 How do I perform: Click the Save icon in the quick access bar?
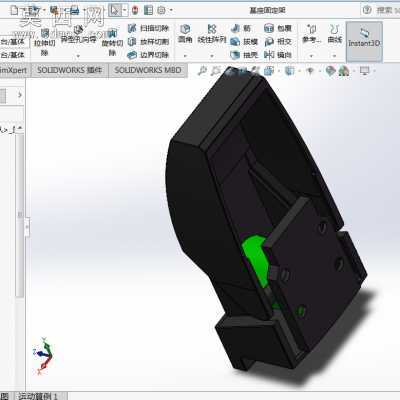(54, 10)
